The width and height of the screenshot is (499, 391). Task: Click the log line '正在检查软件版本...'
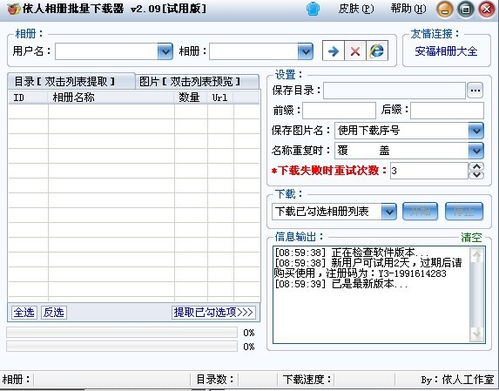point(351,252)
